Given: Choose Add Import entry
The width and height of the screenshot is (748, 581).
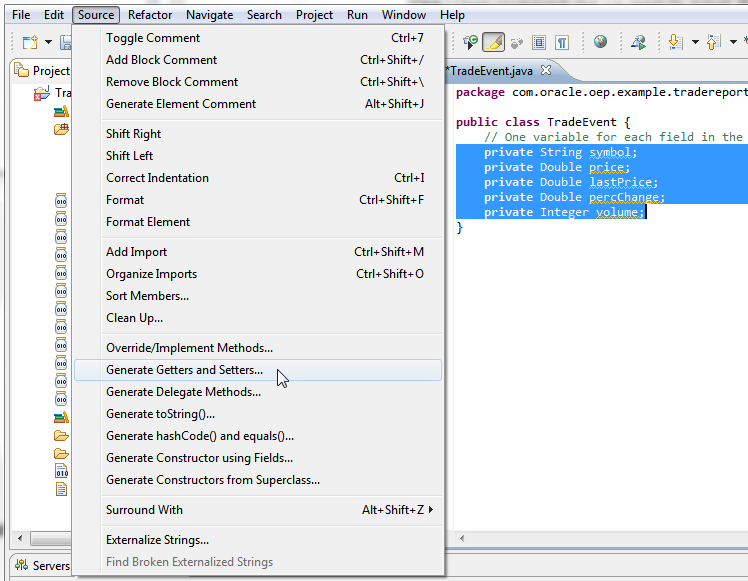Looking at the screenshot, I should (258, 252).
